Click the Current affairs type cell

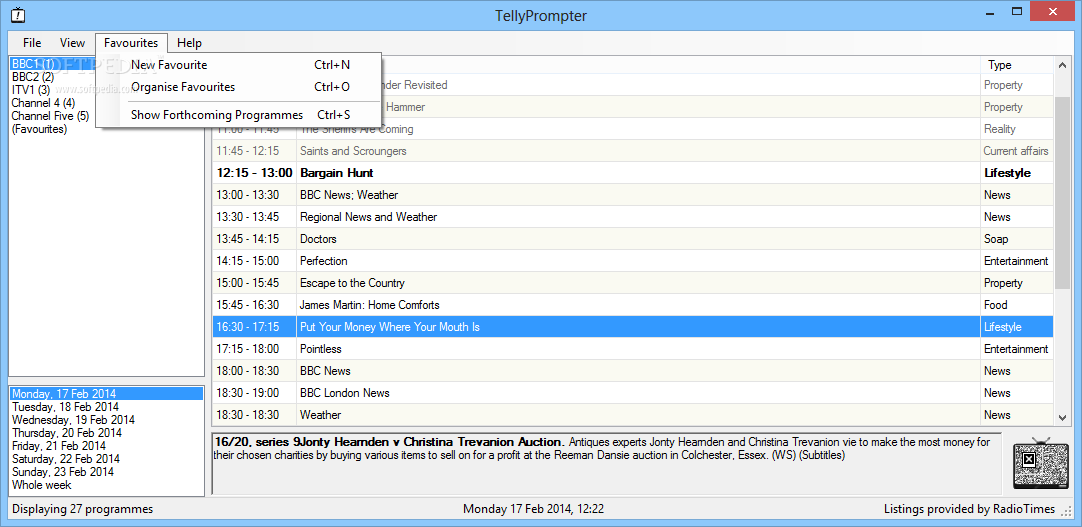click(x=1016, y=151)
